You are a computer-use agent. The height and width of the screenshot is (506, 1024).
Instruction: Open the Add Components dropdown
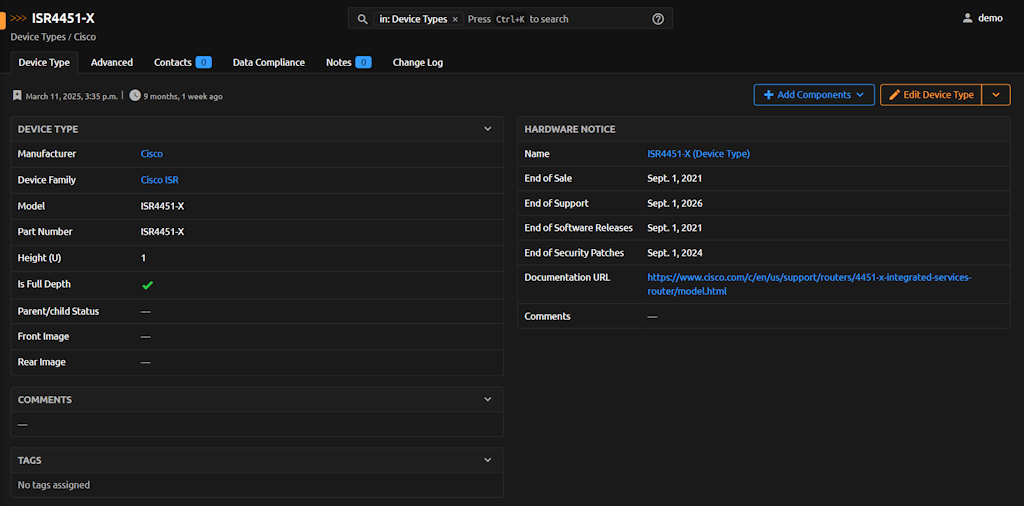point(814,95)
